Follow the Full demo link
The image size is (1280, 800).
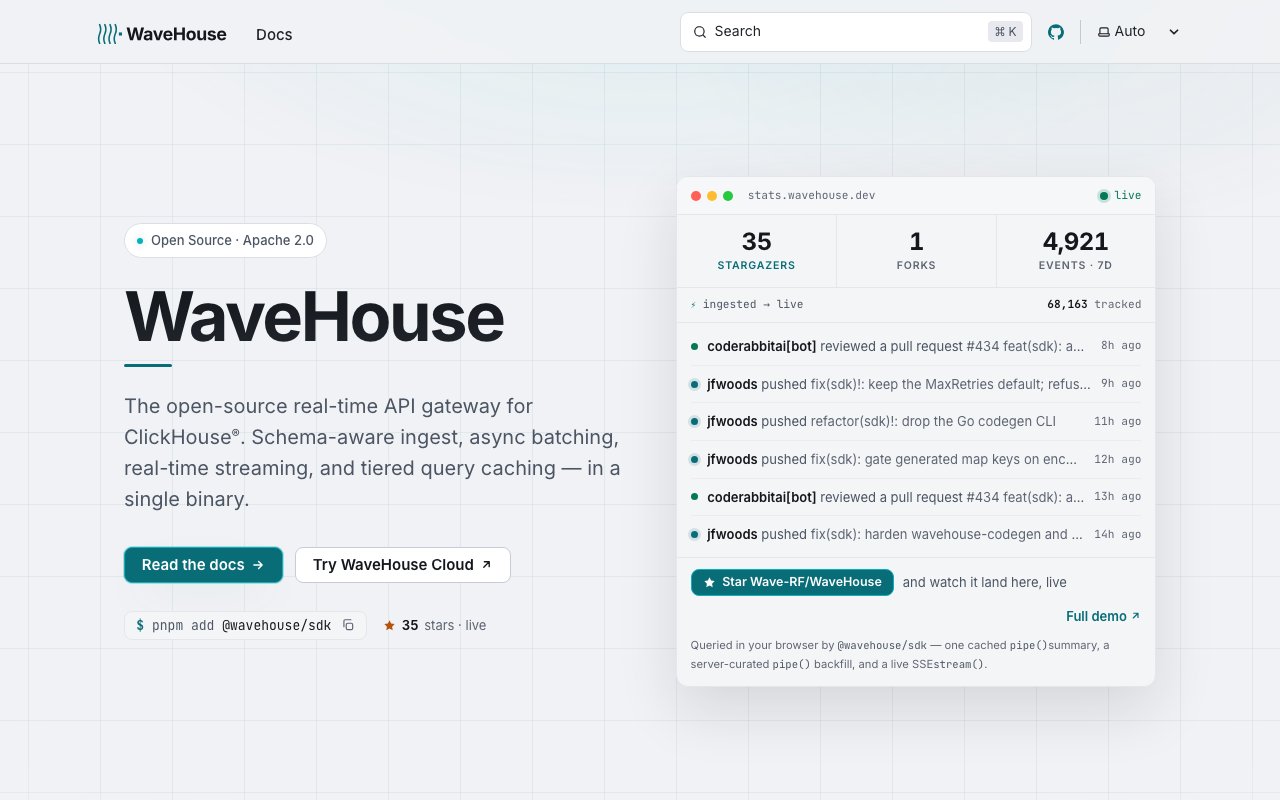tap(1103, 616)
